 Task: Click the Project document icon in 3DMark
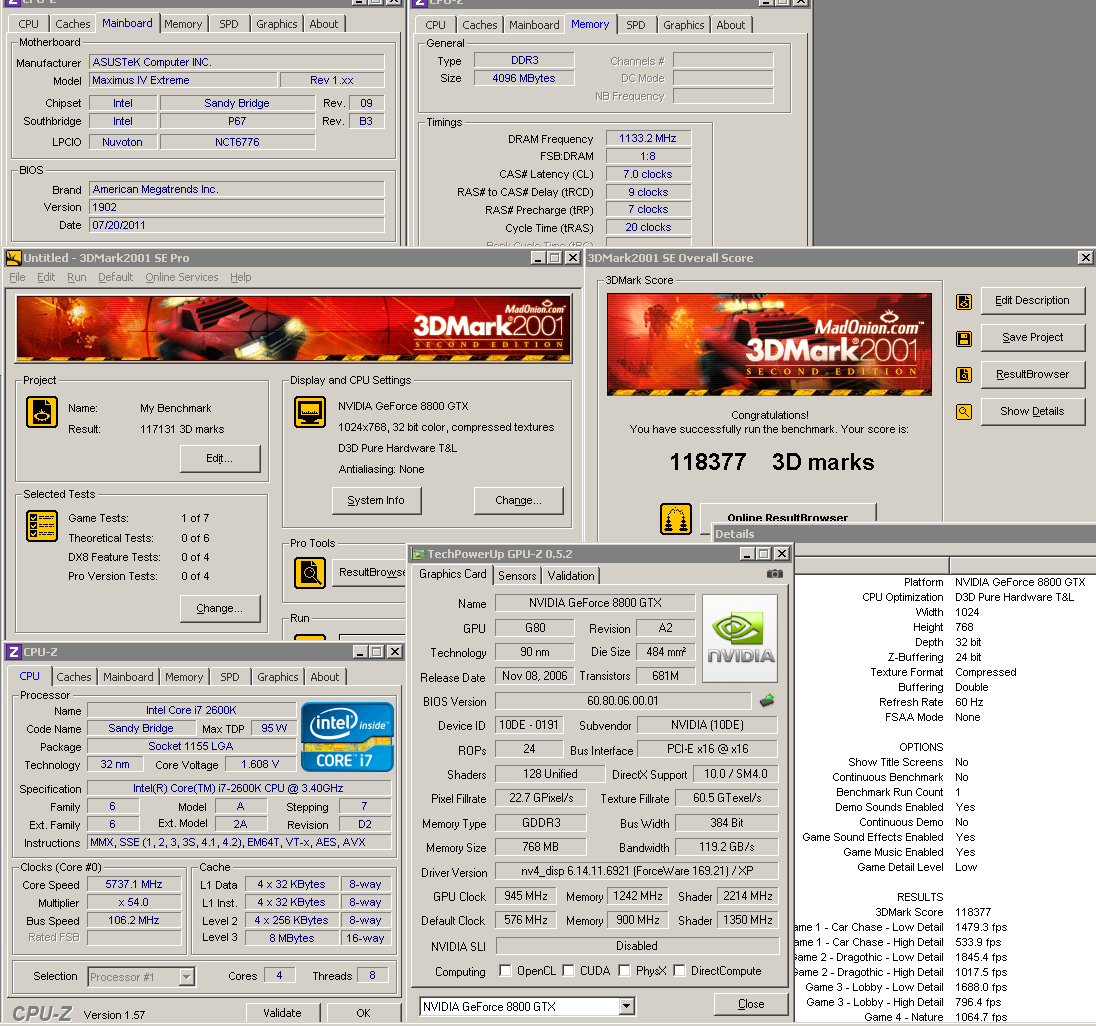point(42,412)
